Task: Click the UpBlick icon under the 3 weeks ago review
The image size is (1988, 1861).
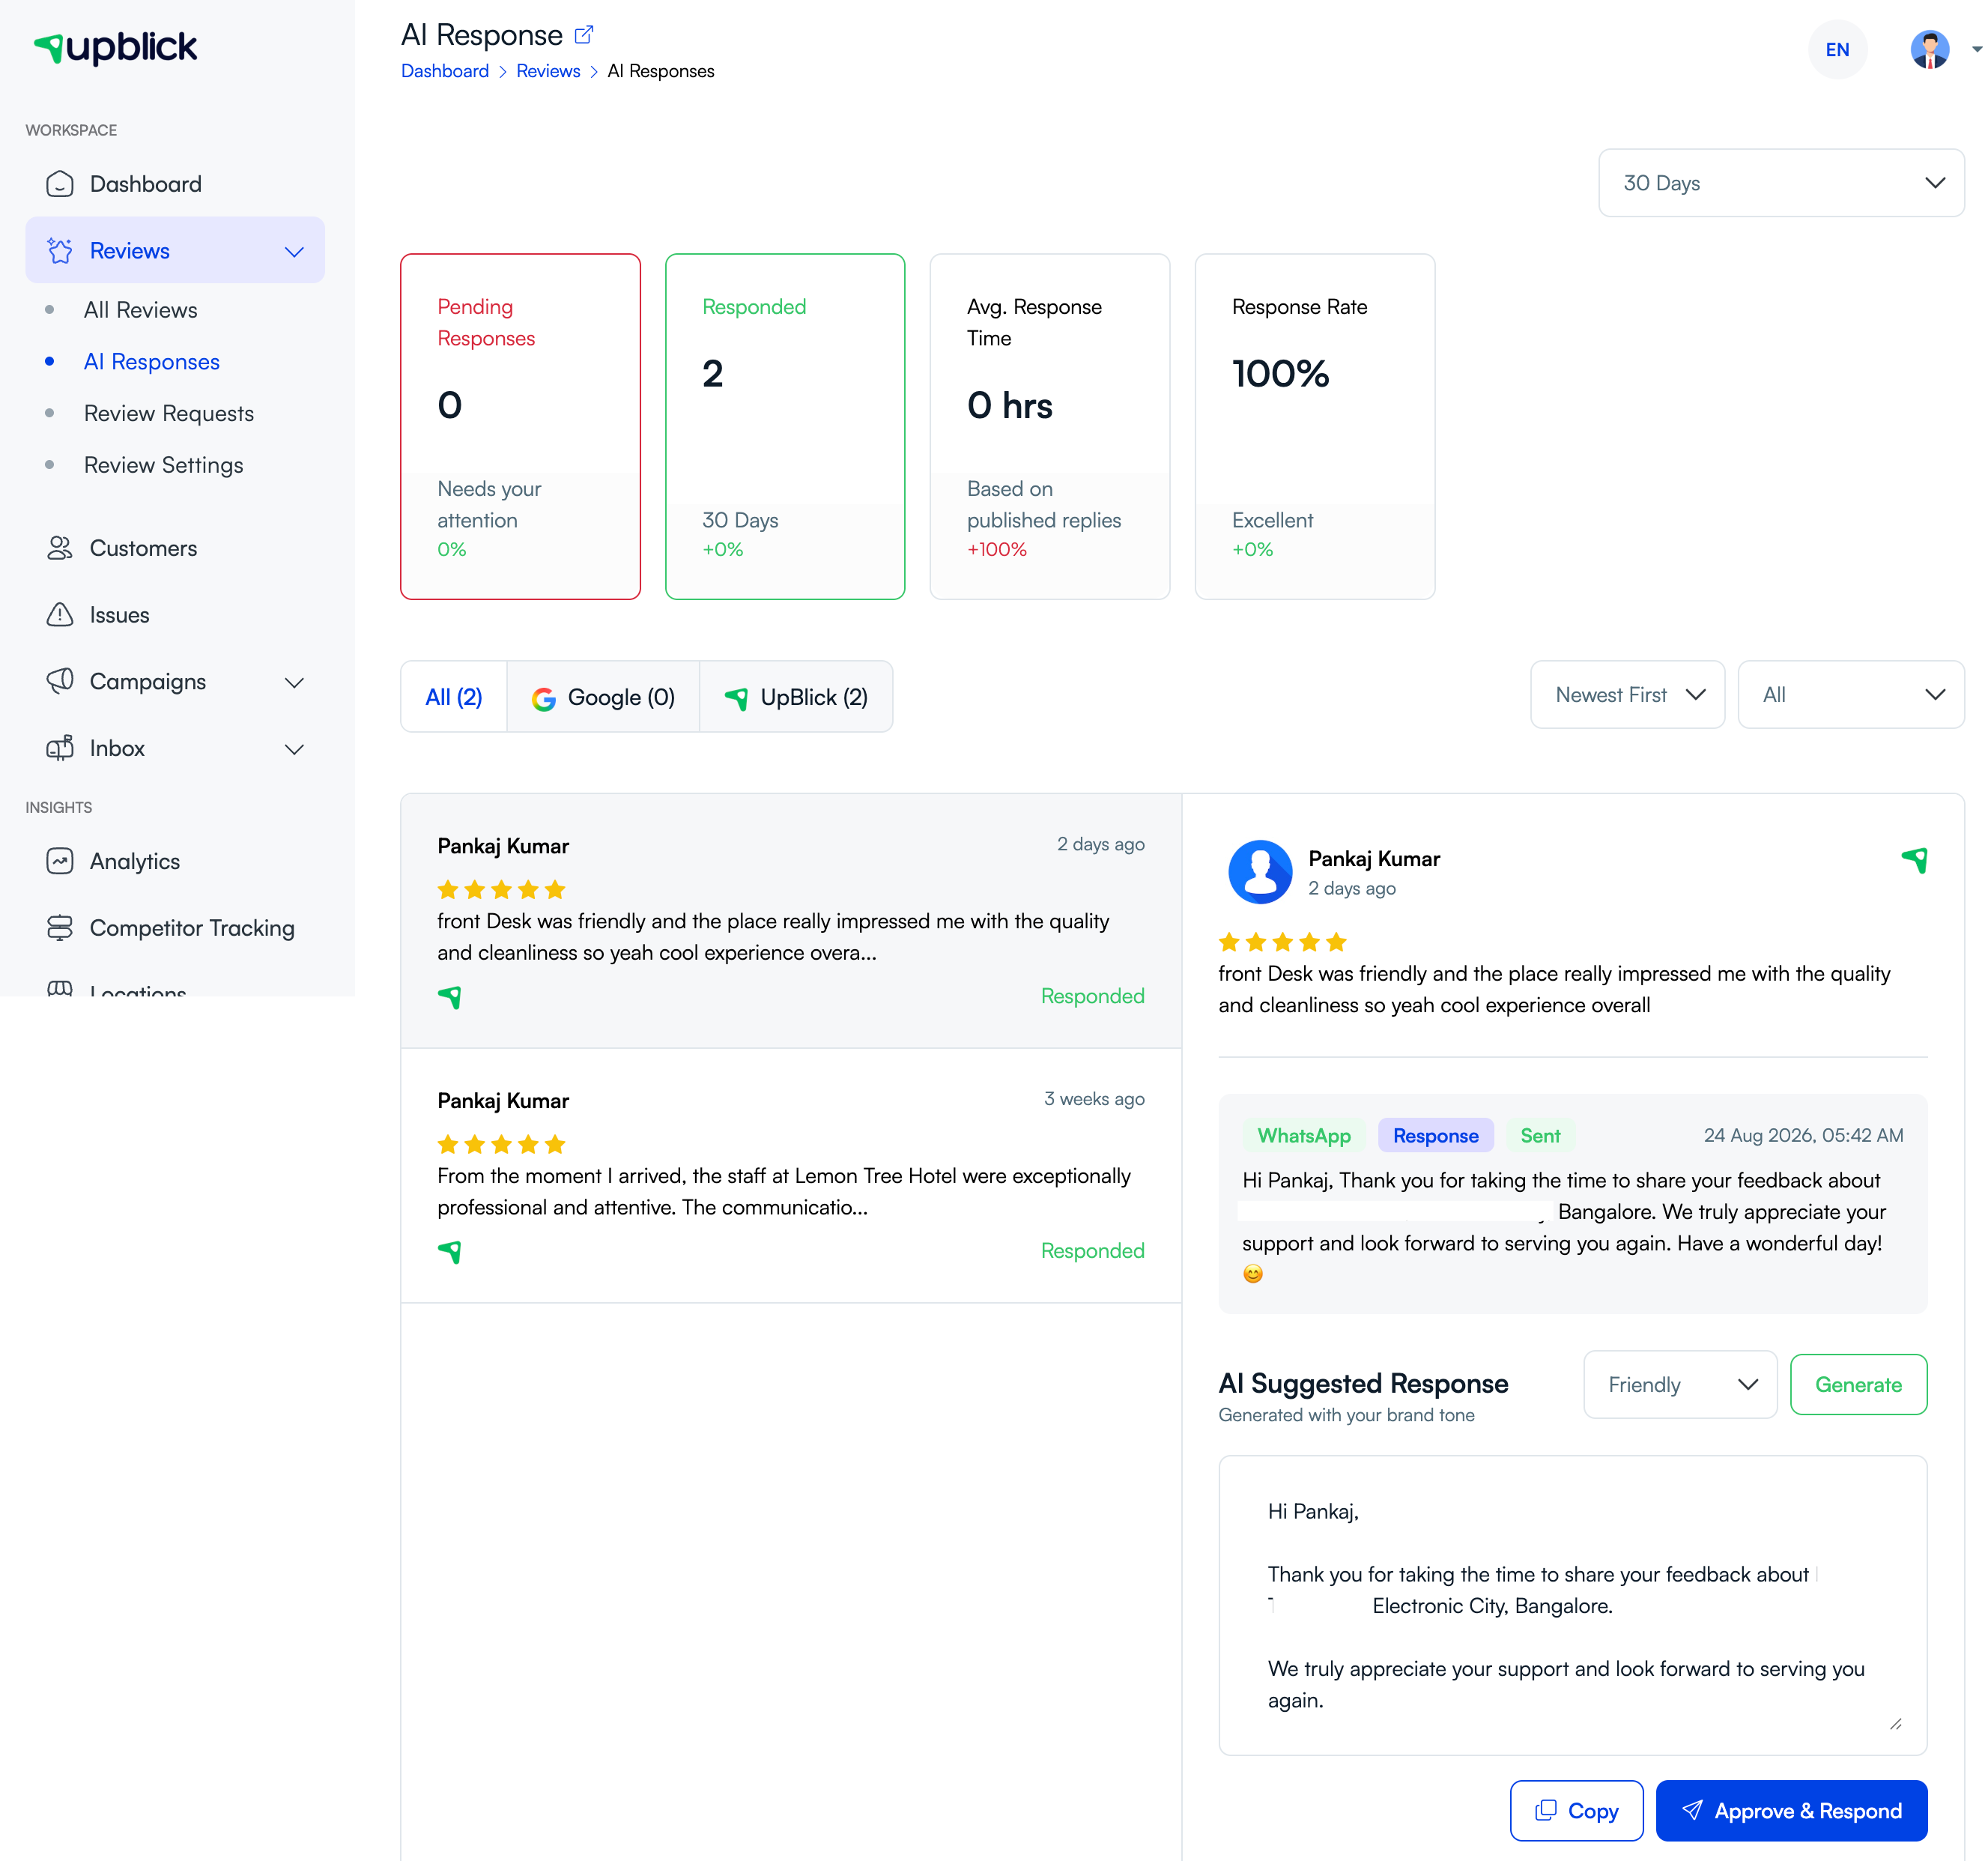Action: [x=450, y=1251]
